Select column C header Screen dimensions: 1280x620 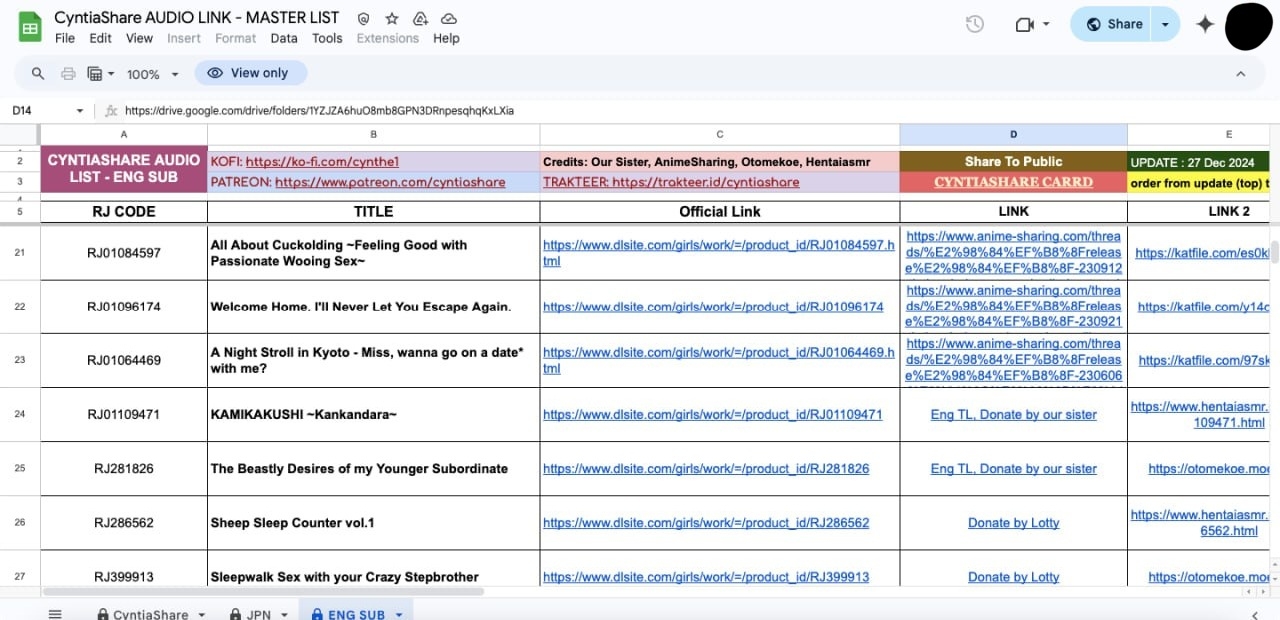720,134
